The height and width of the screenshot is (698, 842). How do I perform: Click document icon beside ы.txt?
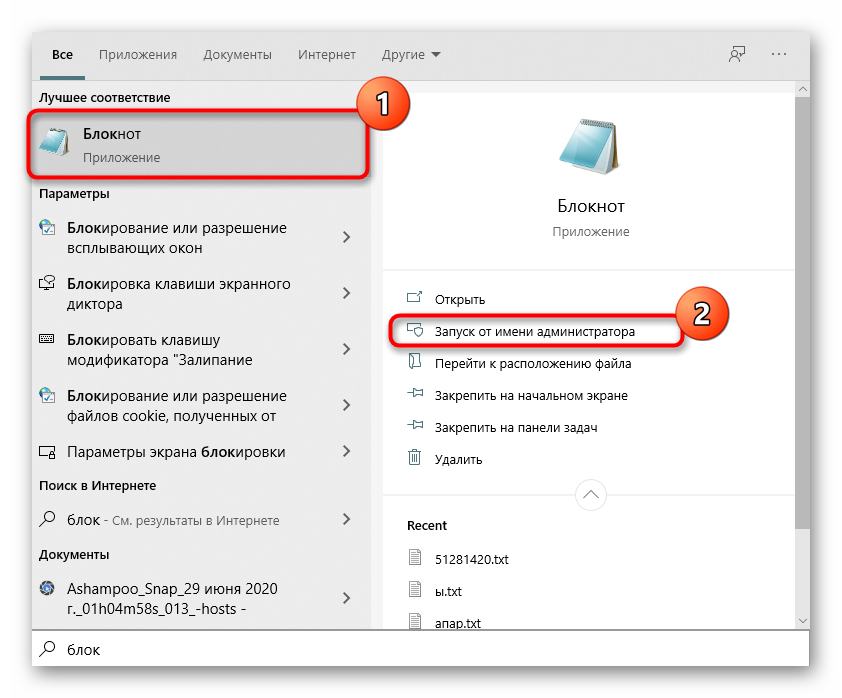(x=415, y=589)
